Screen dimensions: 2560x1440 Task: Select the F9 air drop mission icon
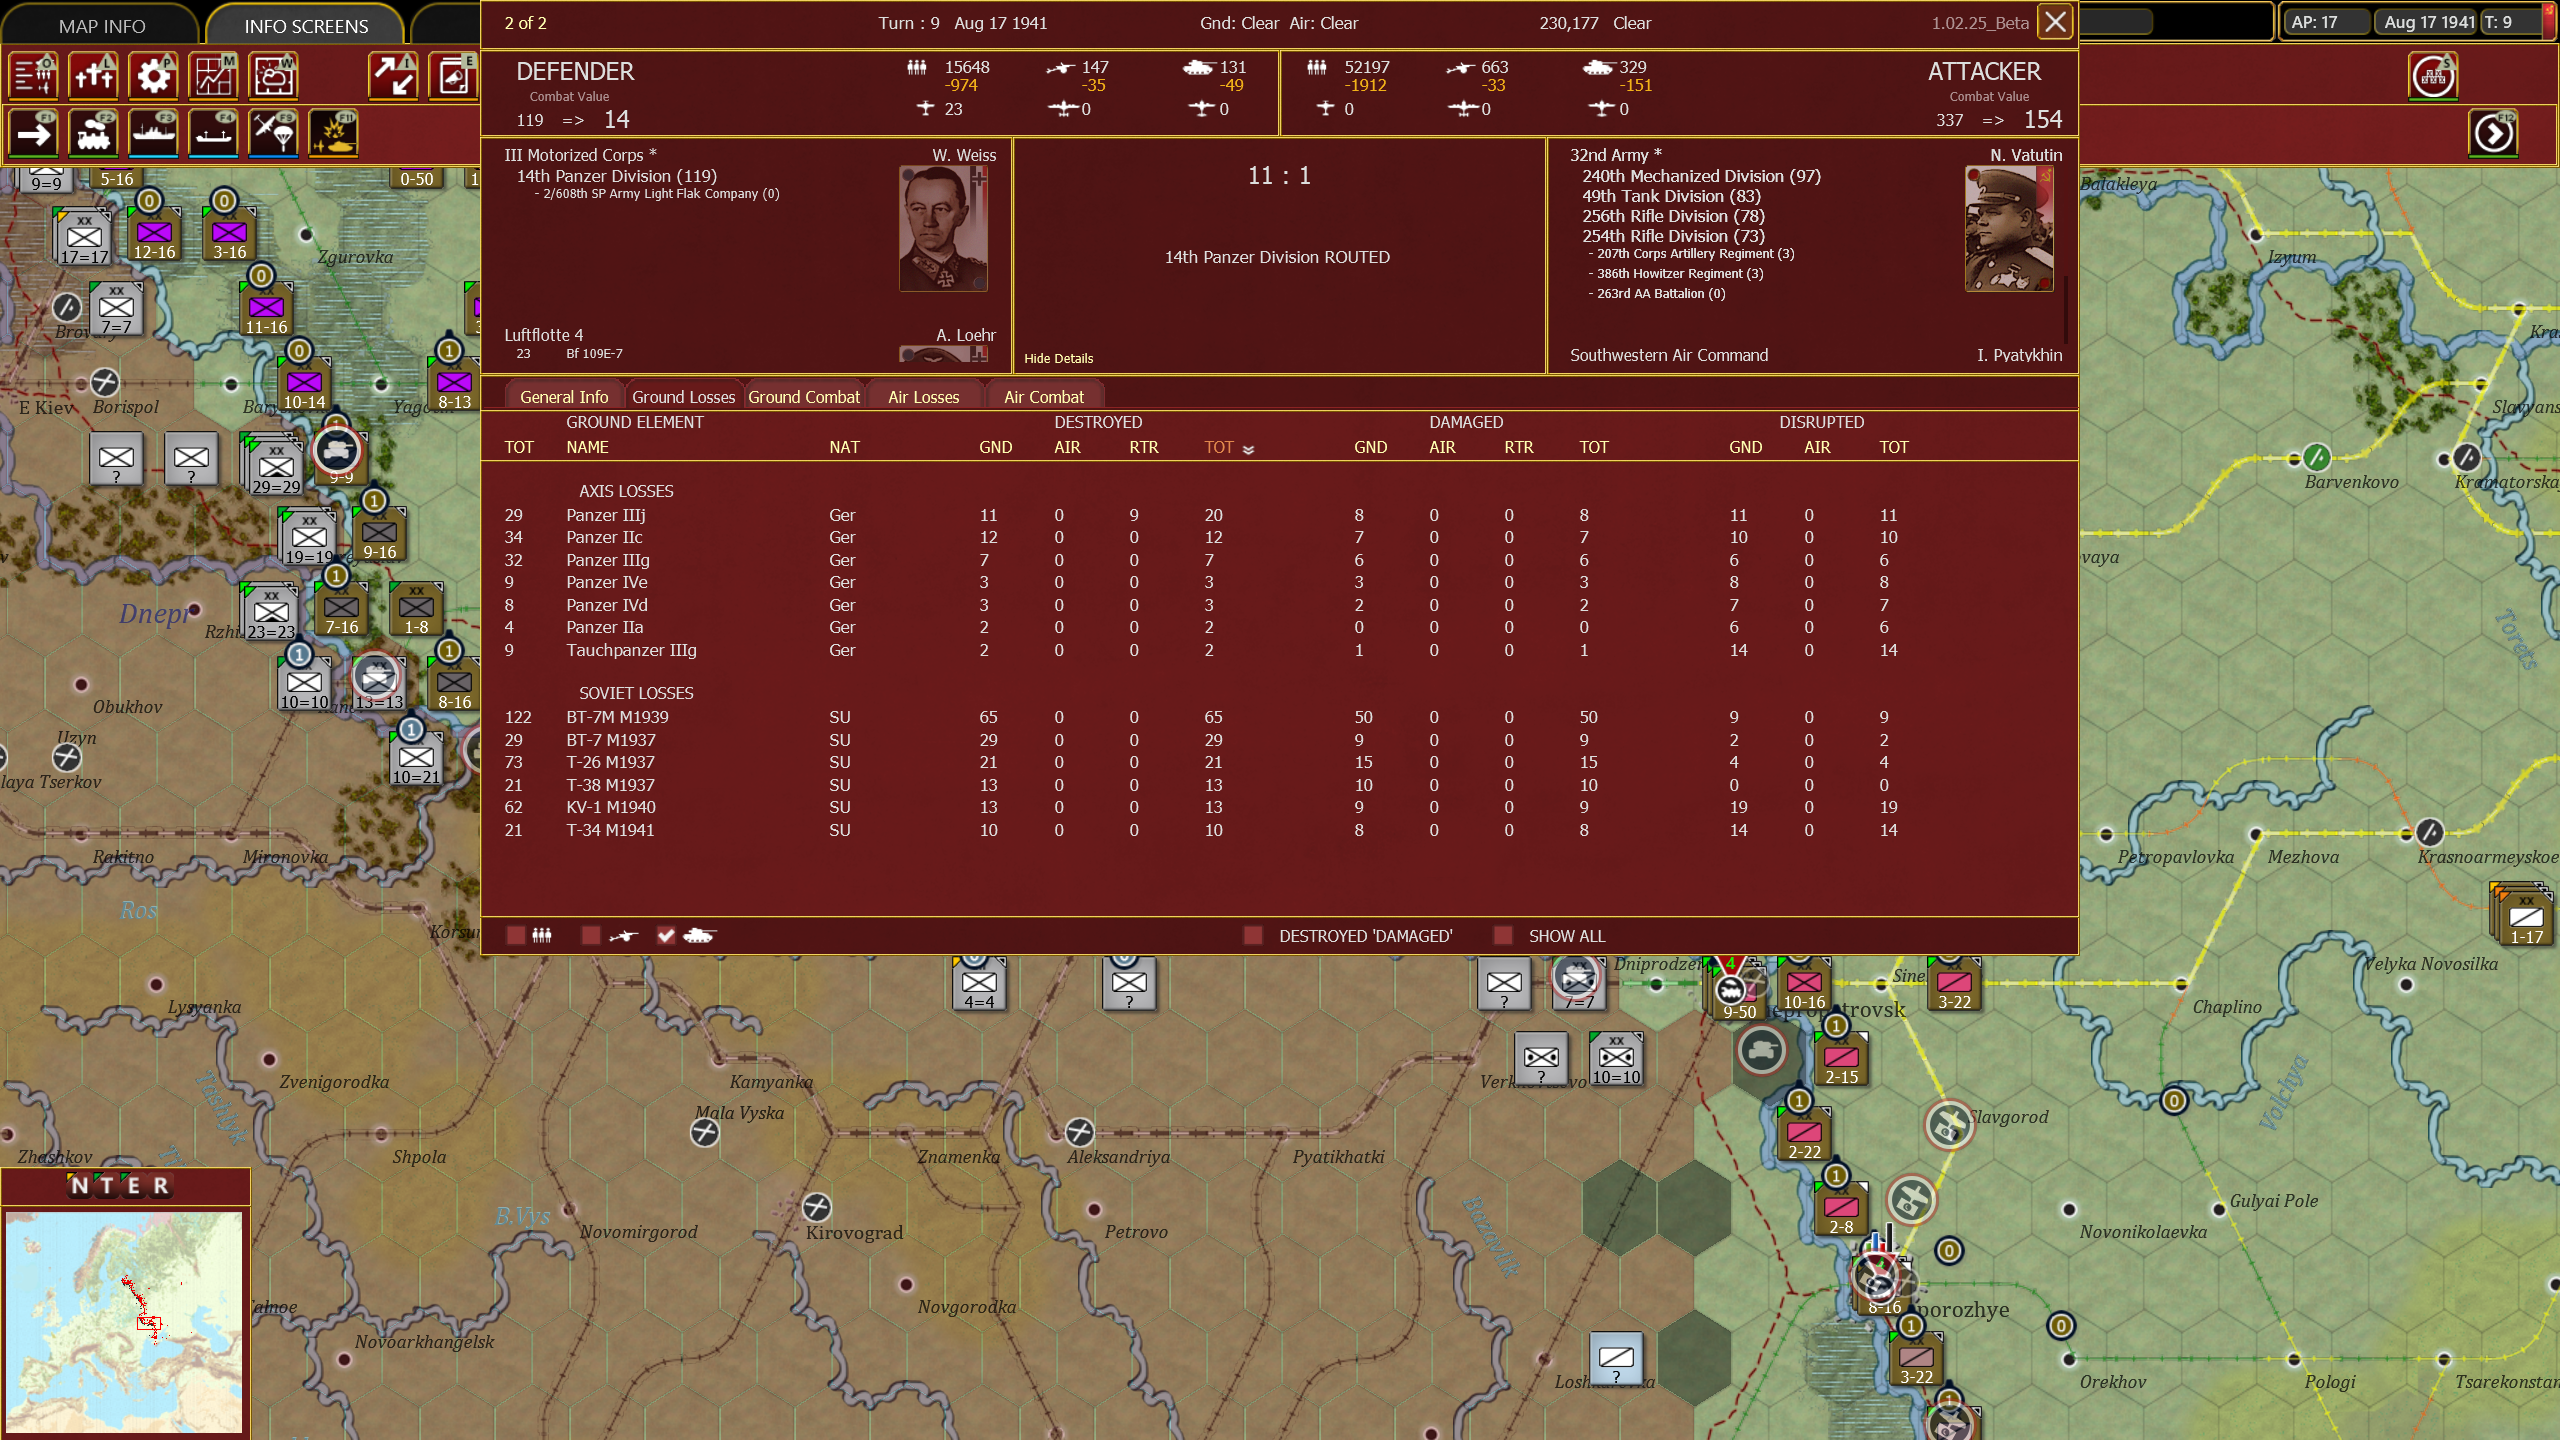pos(273,133)
